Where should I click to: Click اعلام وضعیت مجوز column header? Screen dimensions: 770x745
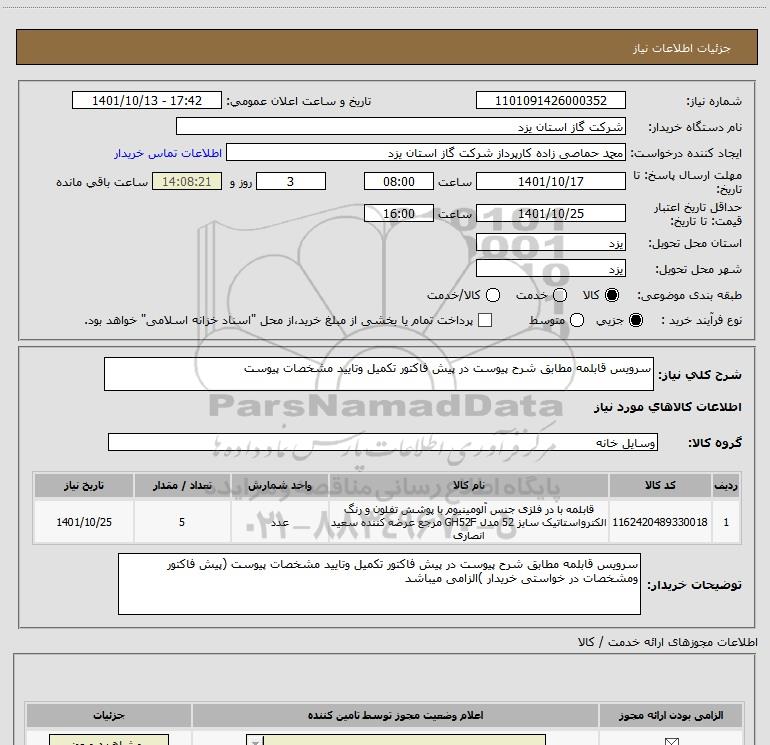coord(395,716)
